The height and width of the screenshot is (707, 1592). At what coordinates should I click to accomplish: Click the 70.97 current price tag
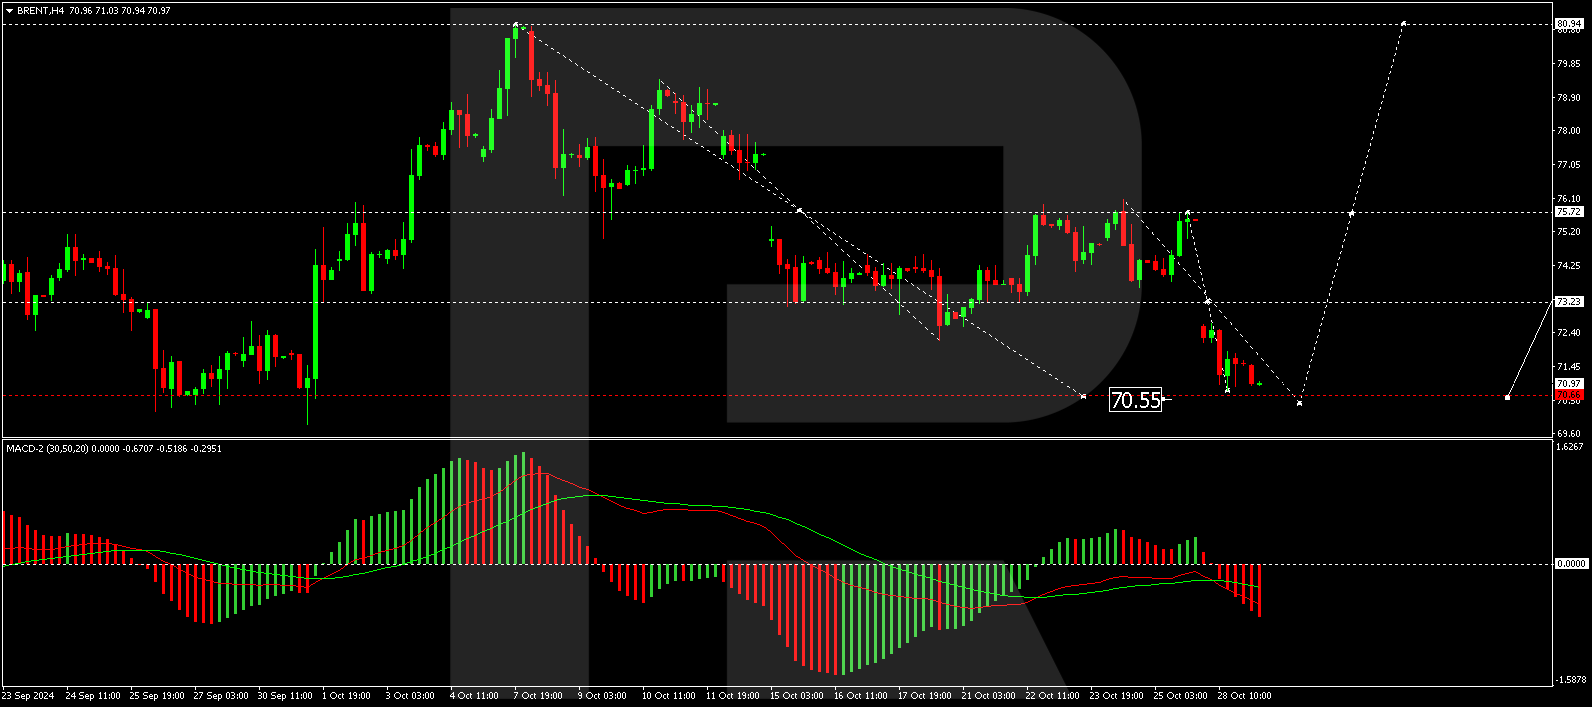pyautogui.click(x=1568, y=384)
